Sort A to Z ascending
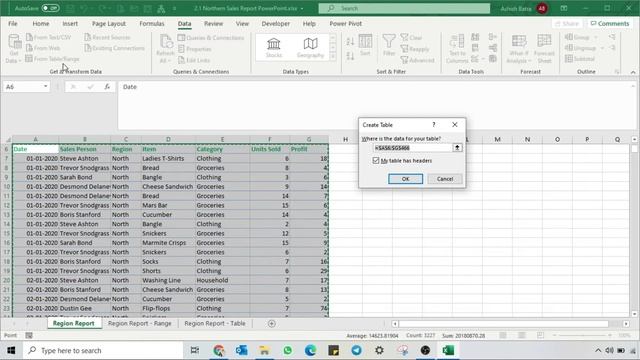 pos(350,41)
